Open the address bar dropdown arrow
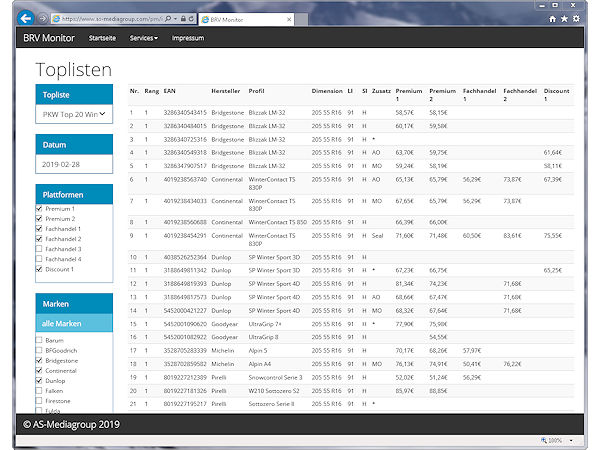Screen dimensions: 600x450 click(175, 18)
